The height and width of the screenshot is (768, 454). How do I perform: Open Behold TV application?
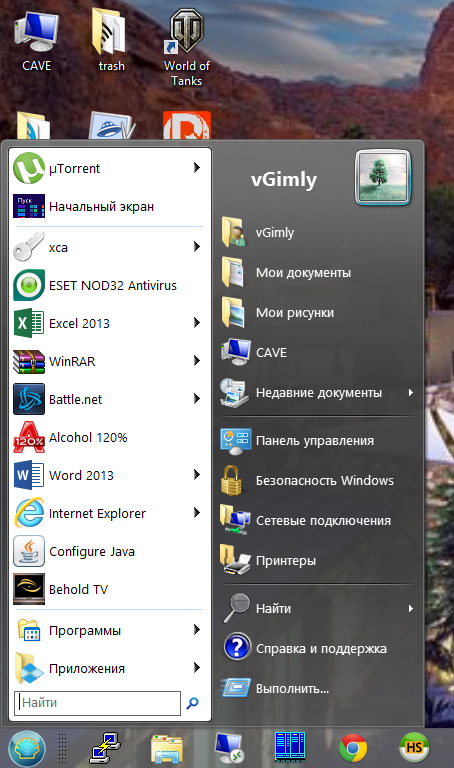tap(108, 589)
